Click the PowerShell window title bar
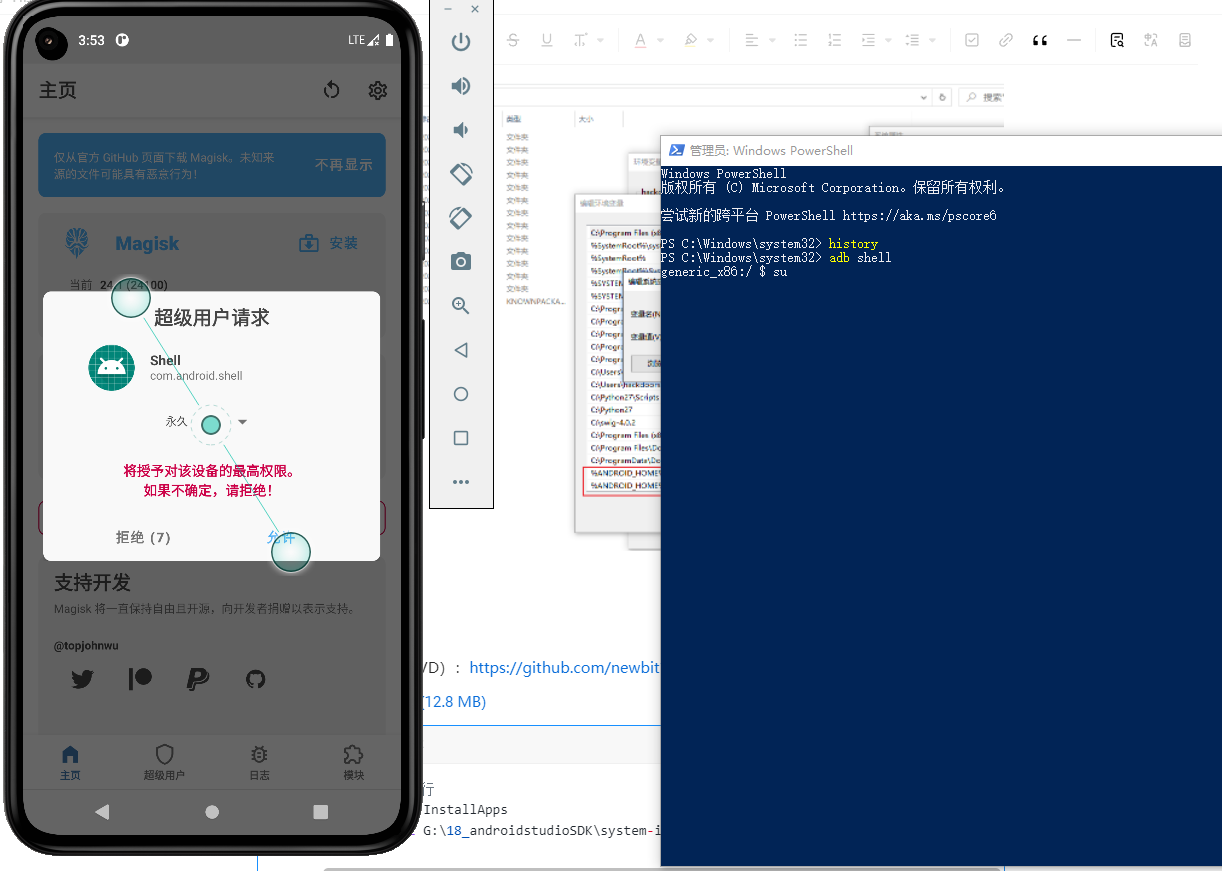Image resolution: width=1222 pixels, height=871 pixels. pos(941,150)
